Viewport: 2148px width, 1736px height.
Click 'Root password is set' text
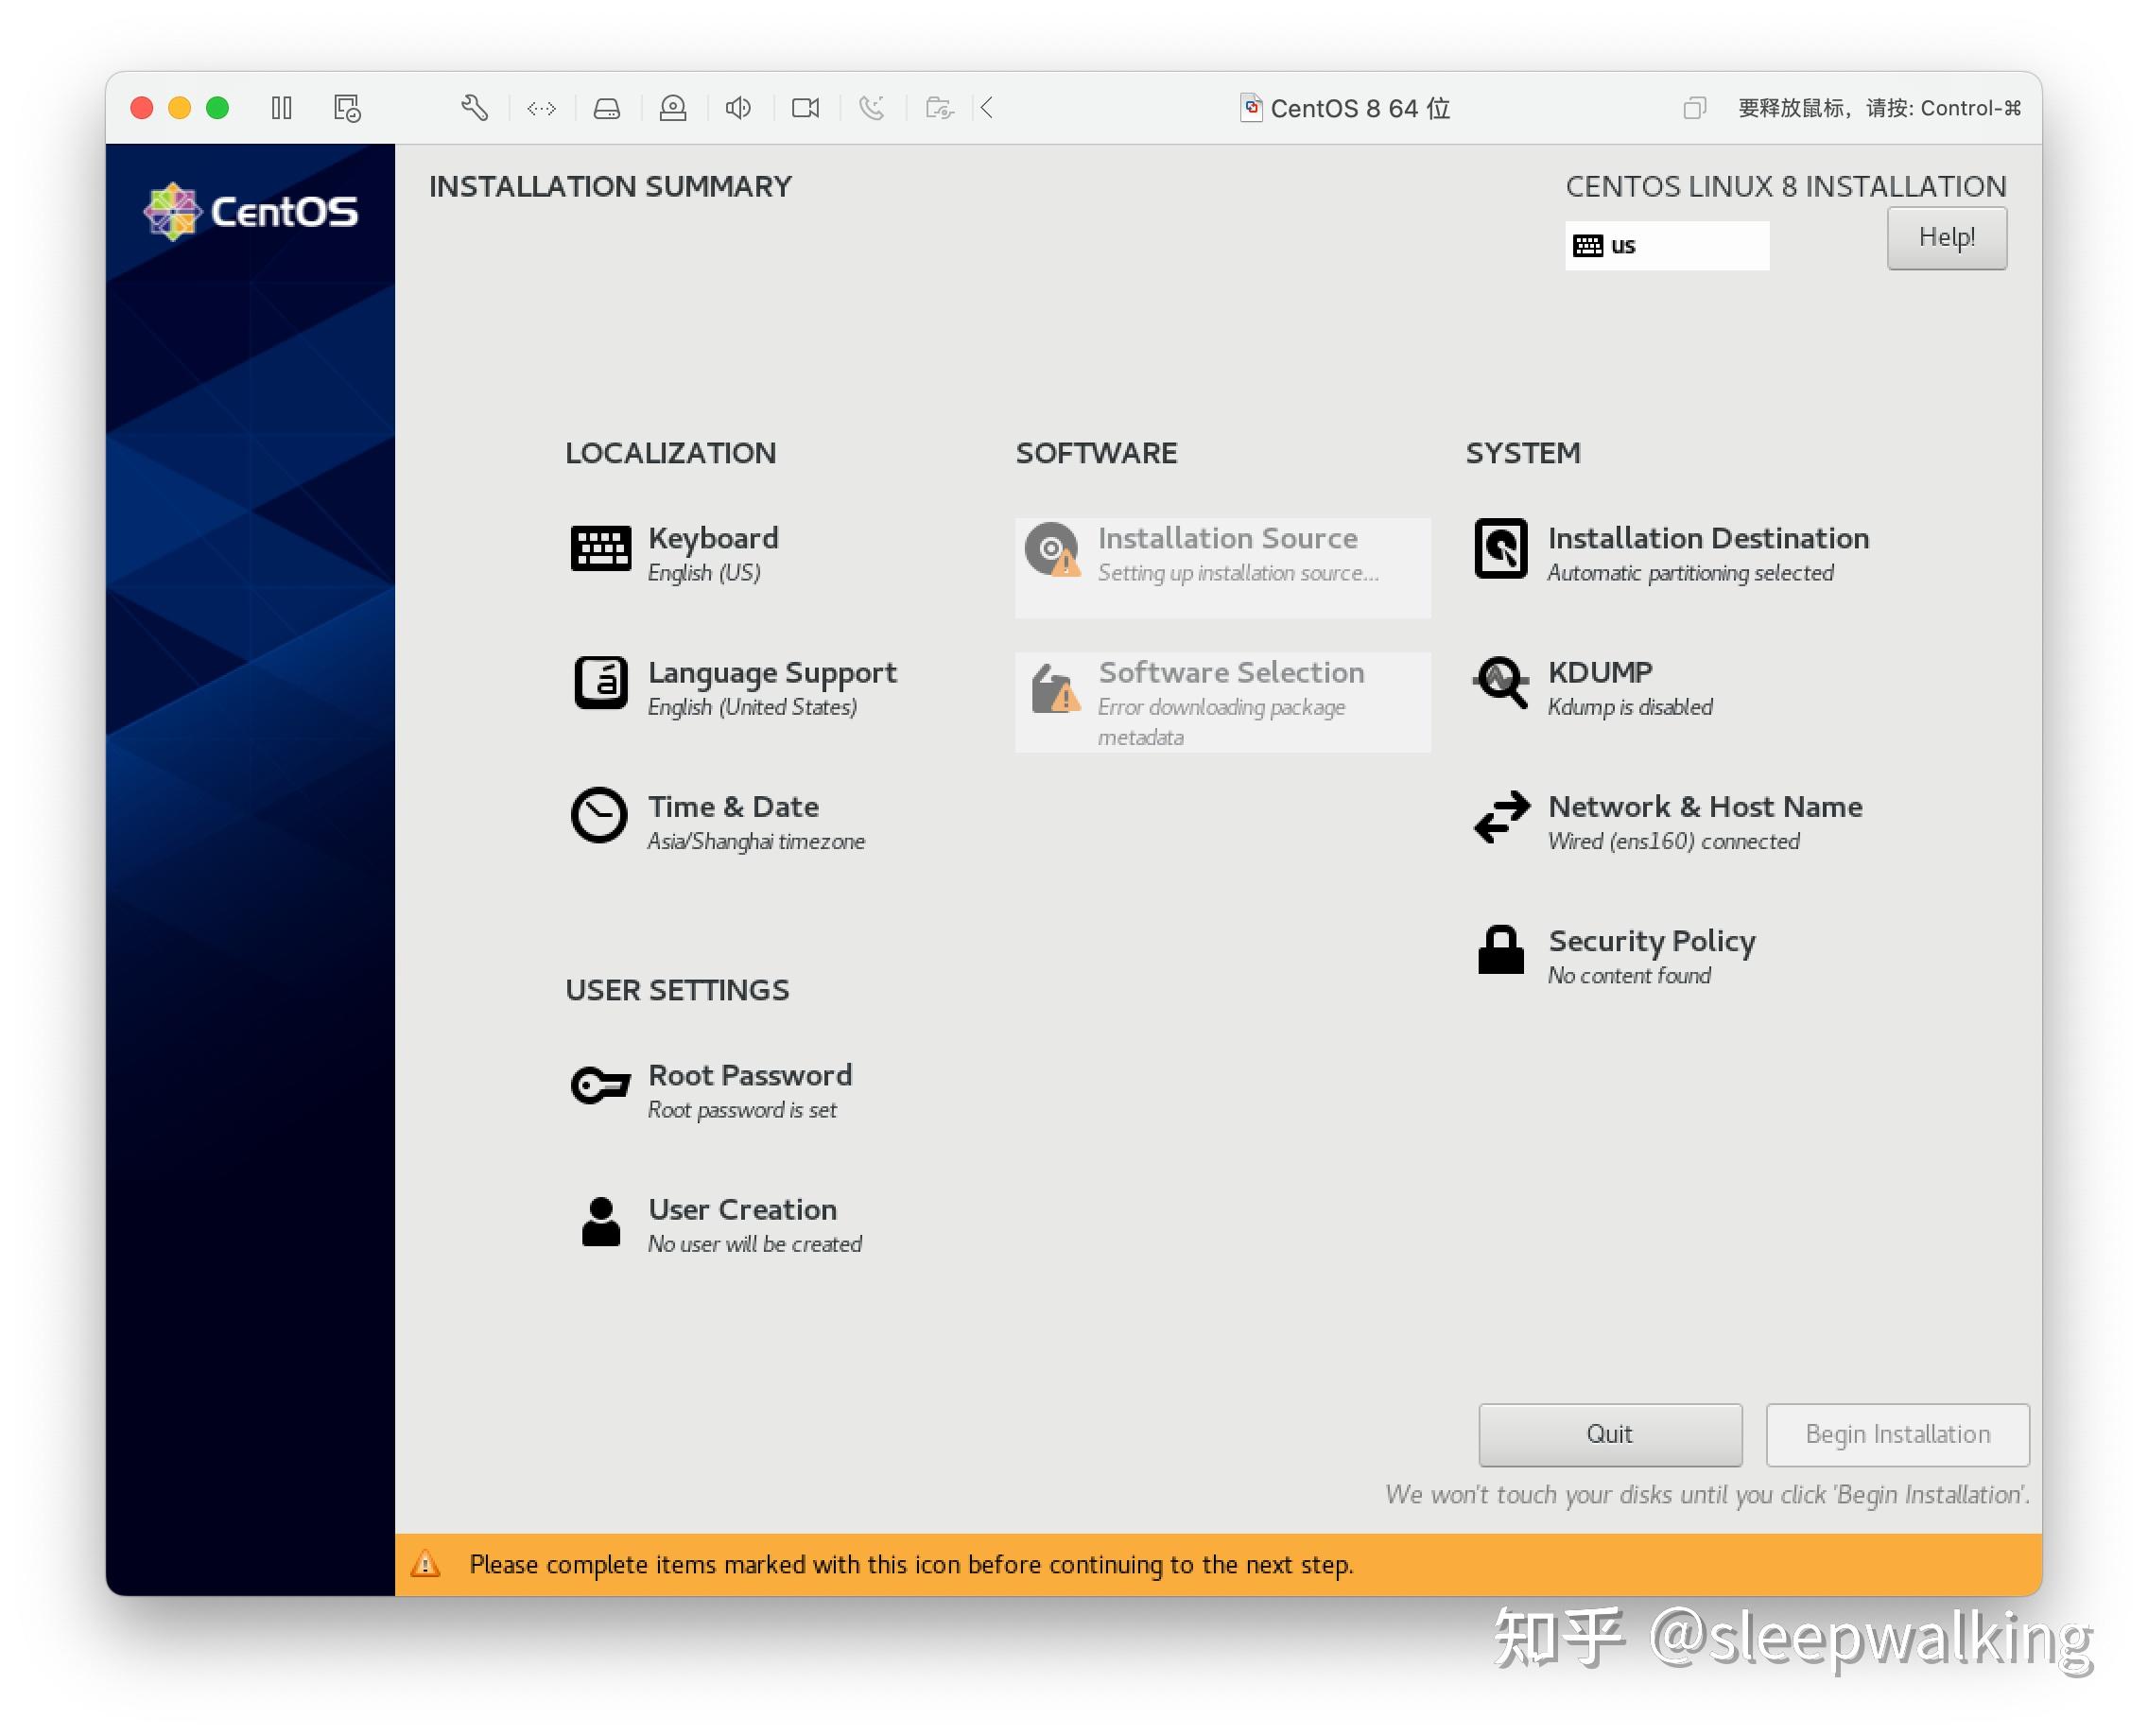click(x=742, y=1110)
